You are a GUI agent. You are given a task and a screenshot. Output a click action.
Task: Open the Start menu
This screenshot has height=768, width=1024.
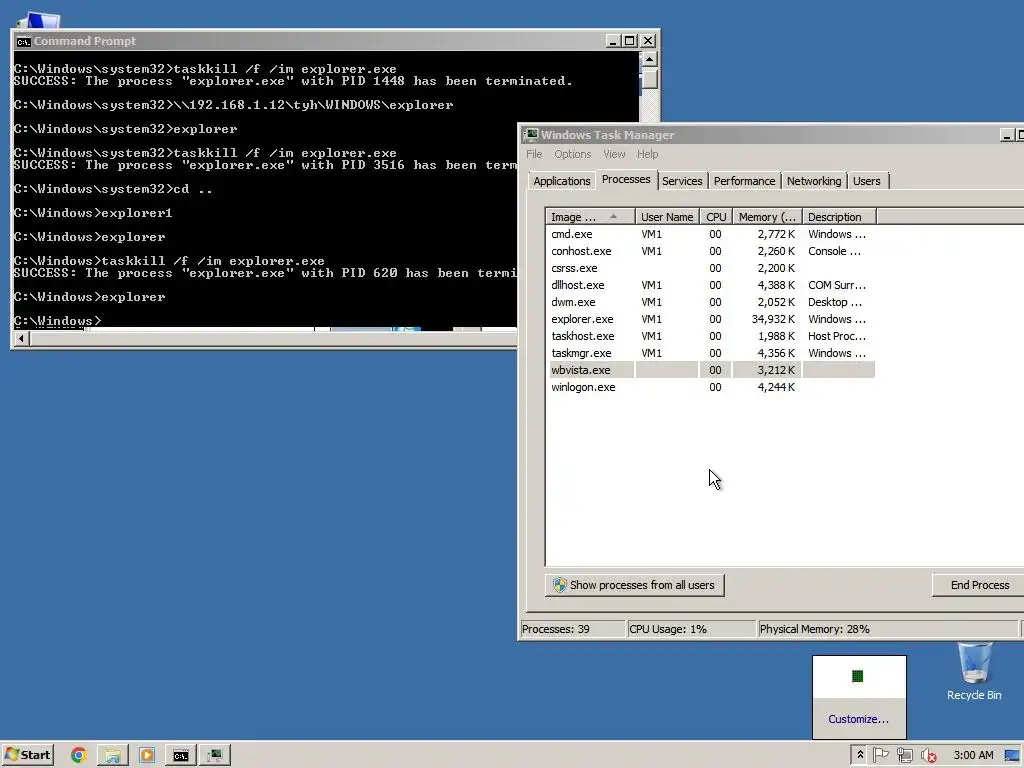click(27, 755)
